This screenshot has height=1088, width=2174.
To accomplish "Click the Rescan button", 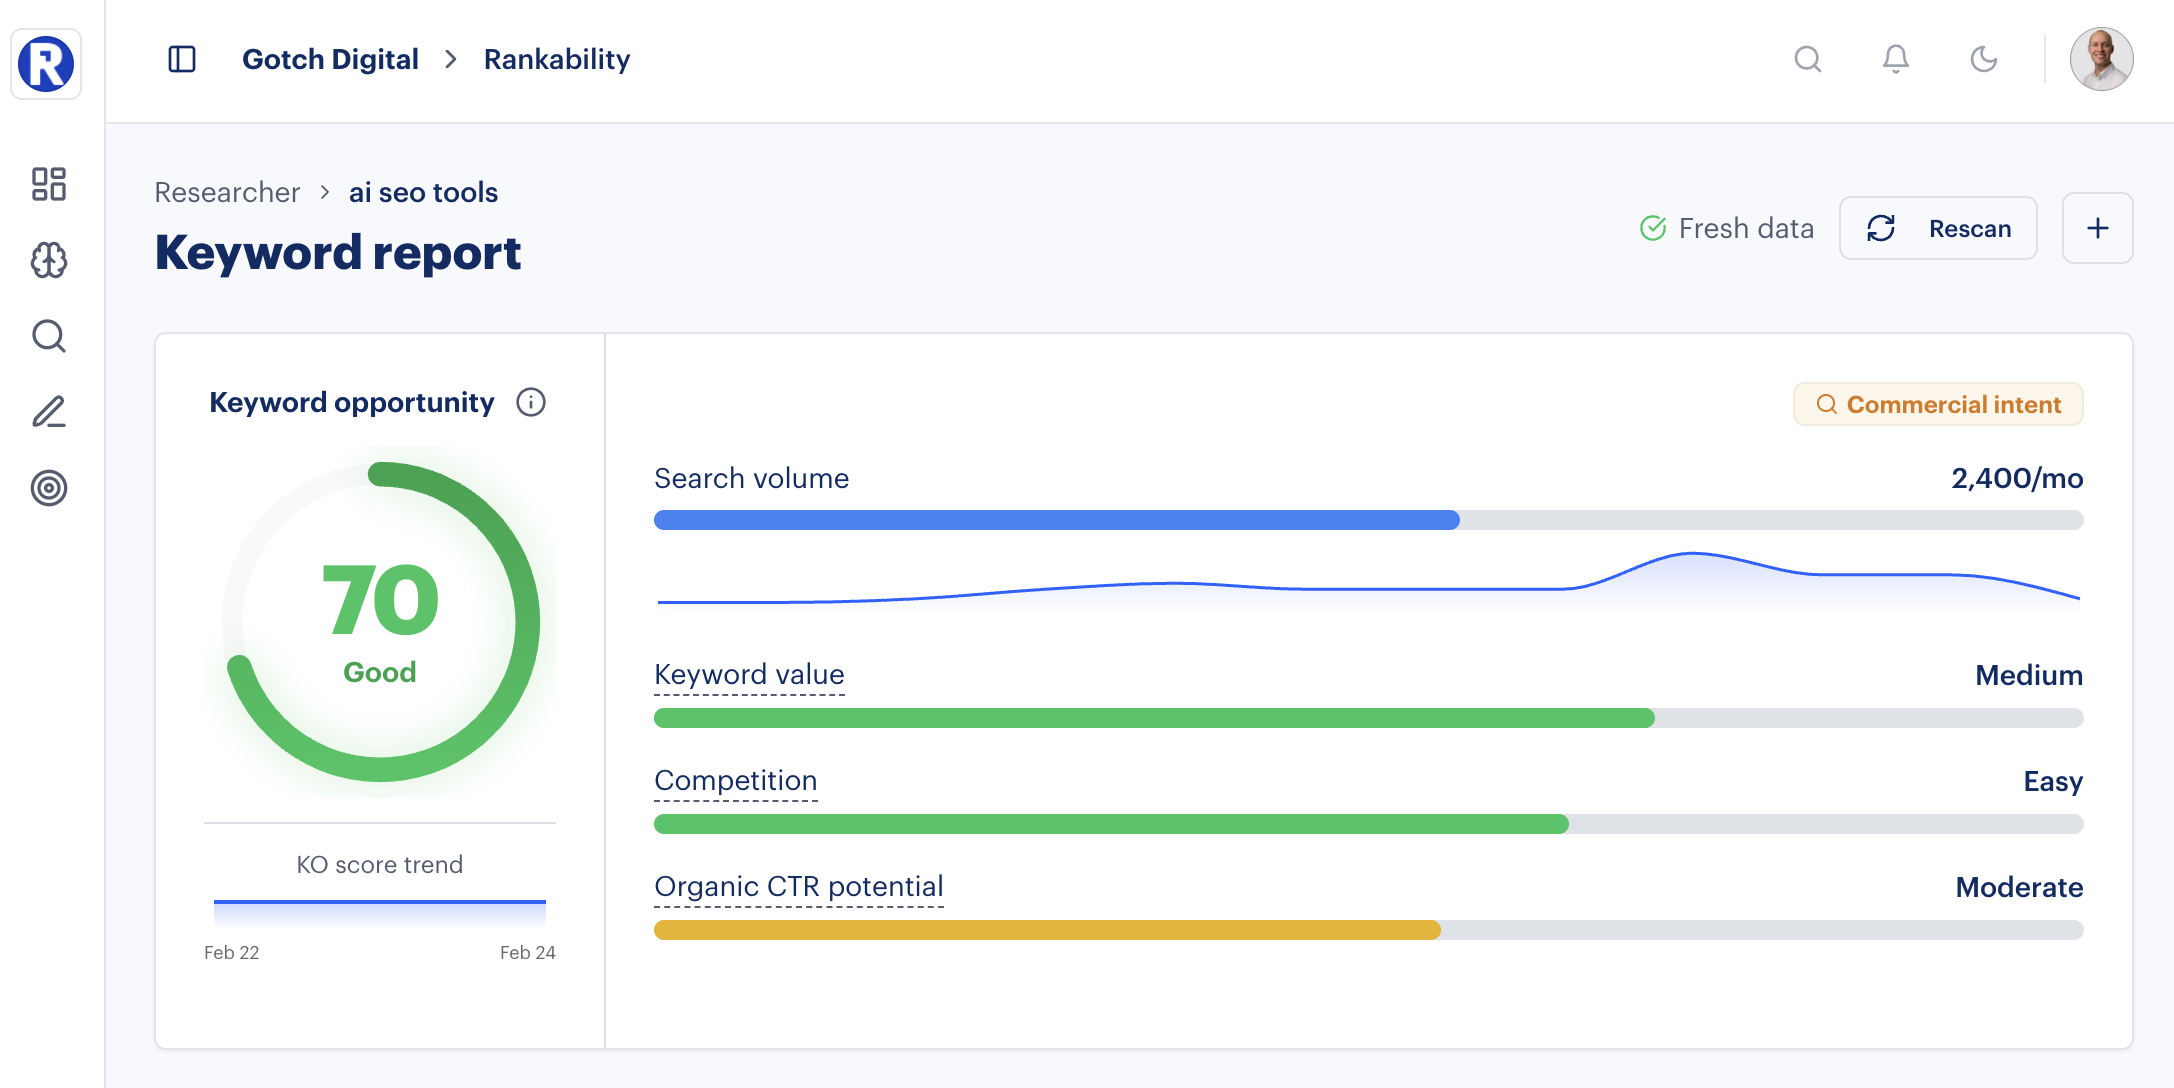I will (1937, 228).
